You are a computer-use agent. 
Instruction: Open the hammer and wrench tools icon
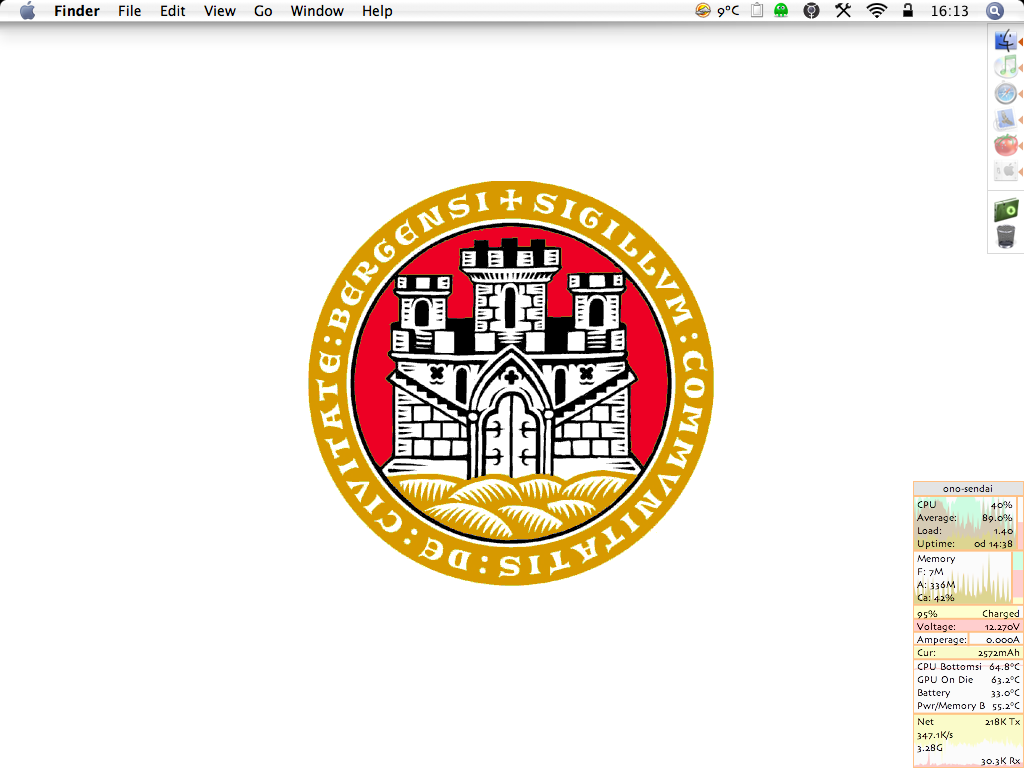click(x=843, y=10)
